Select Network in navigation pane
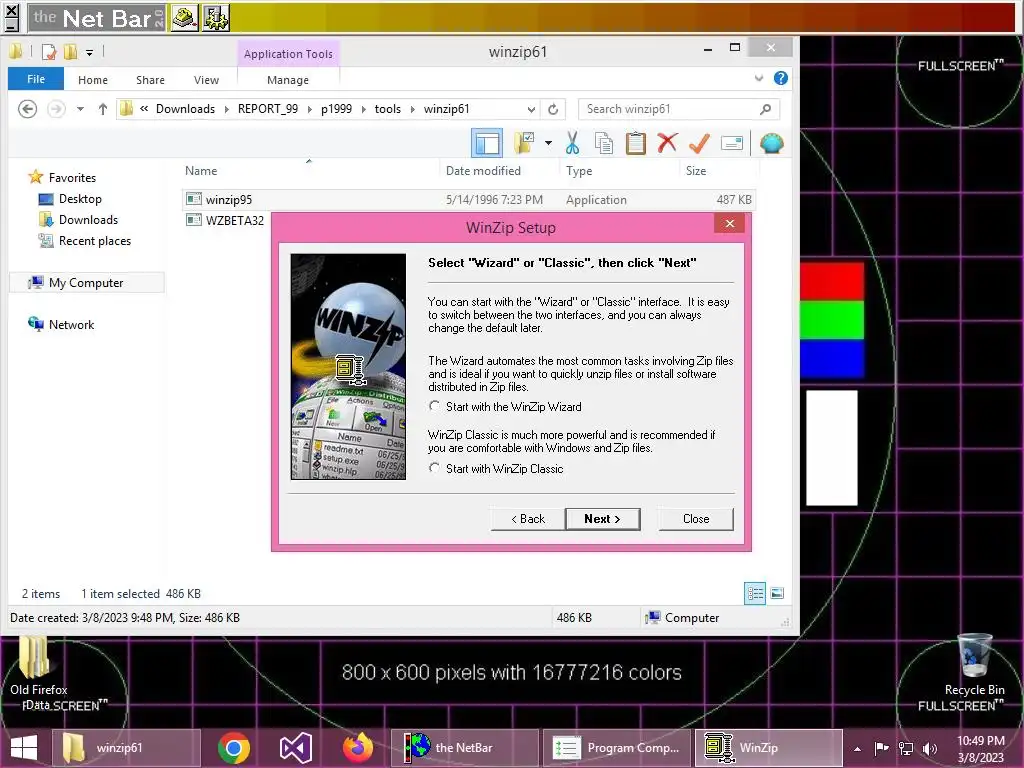This screenshot has height=768, width=1024. click(x=71, y=325)
